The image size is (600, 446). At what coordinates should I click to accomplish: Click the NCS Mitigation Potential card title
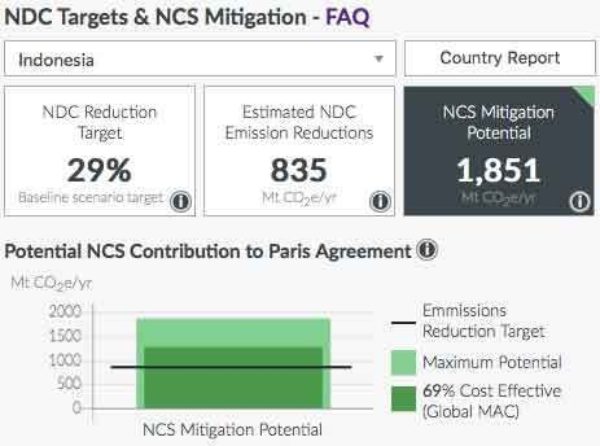(x=499, y=122)
